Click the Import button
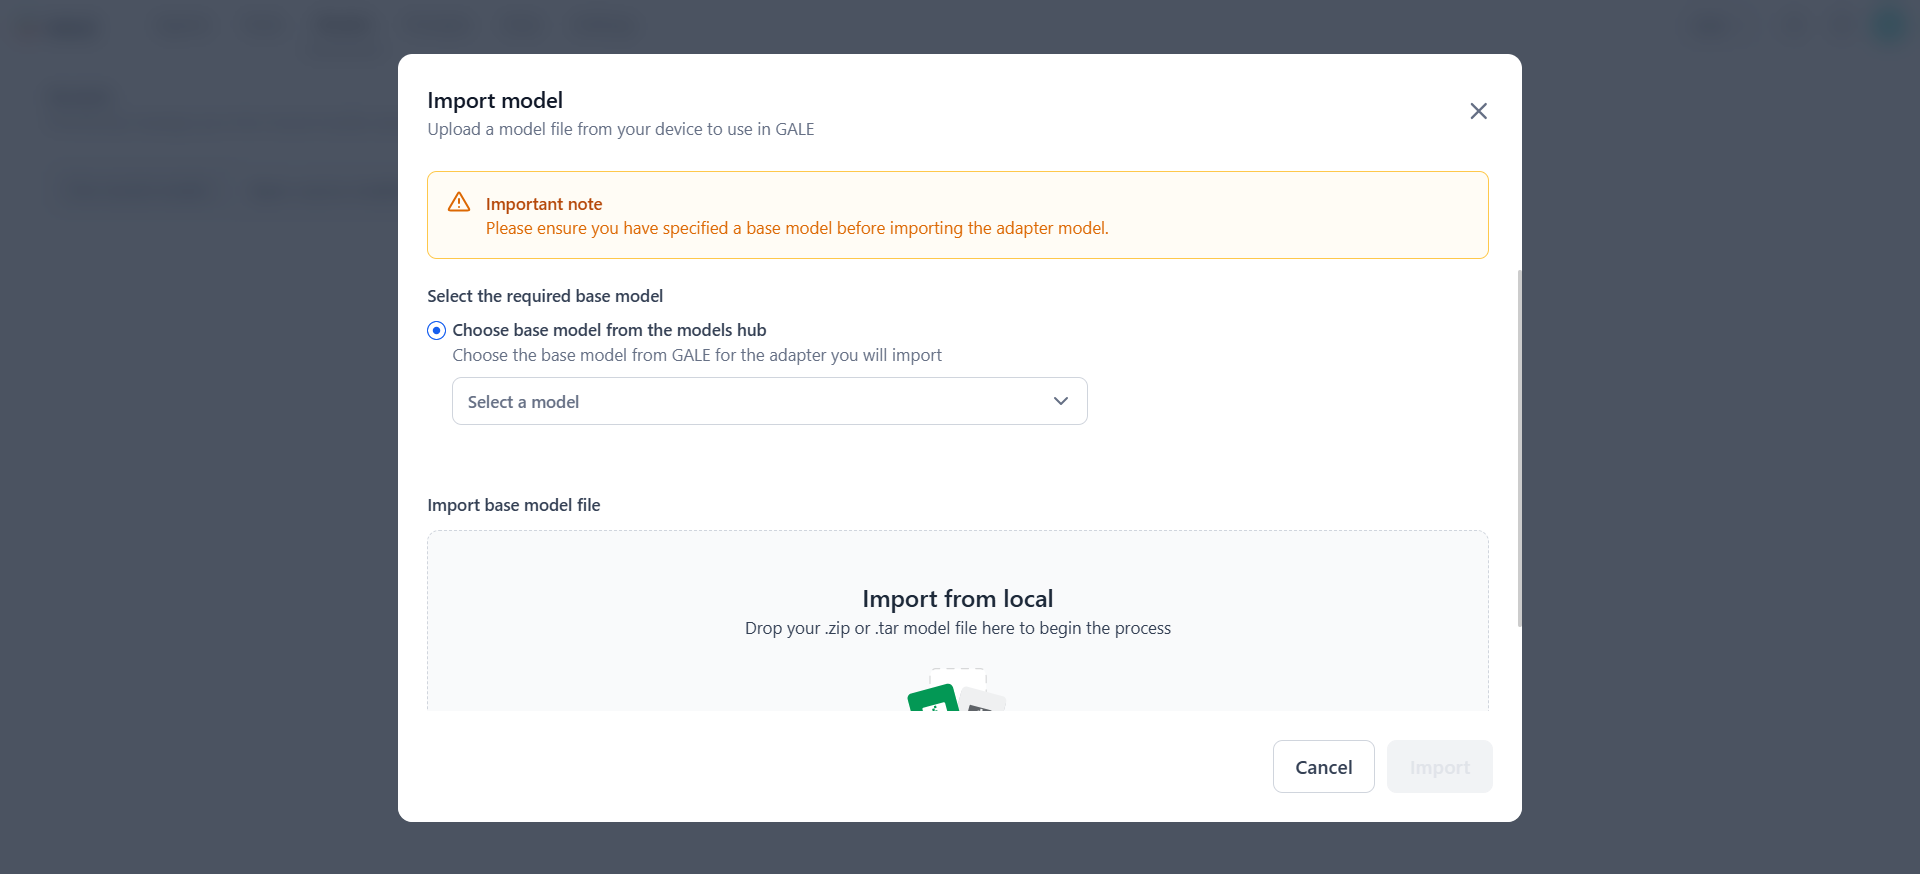This screenshot has width=1920, height=874. pyautogui.click(x=1439, y=767)
